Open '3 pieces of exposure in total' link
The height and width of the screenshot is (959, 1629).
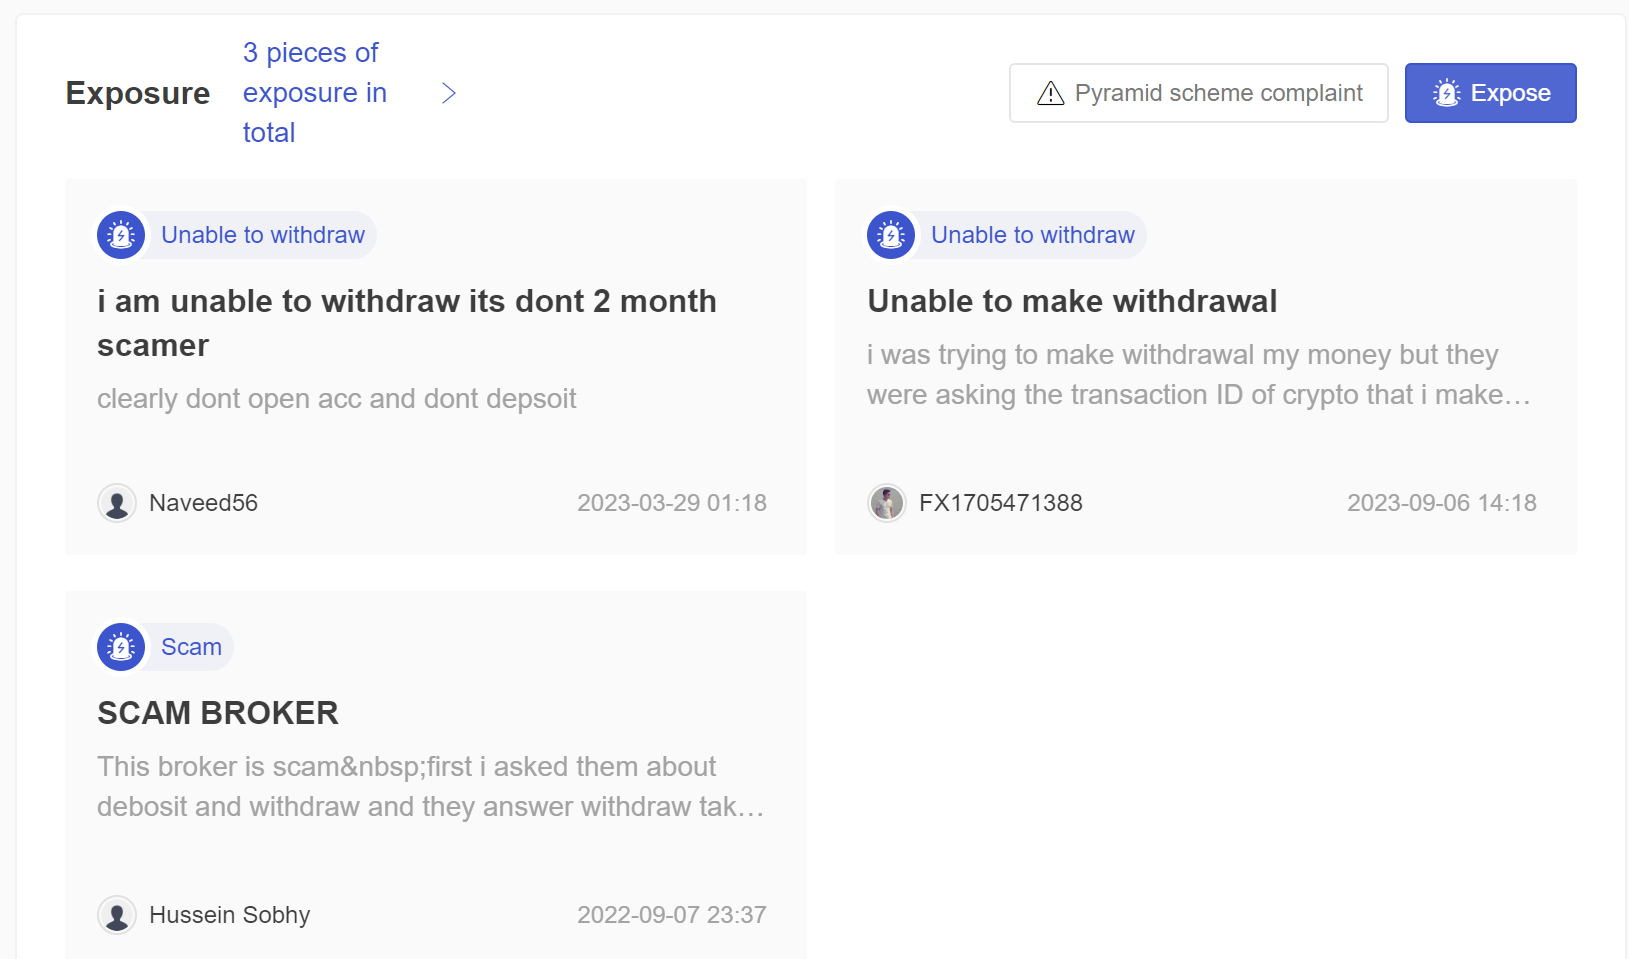(315, 93)
